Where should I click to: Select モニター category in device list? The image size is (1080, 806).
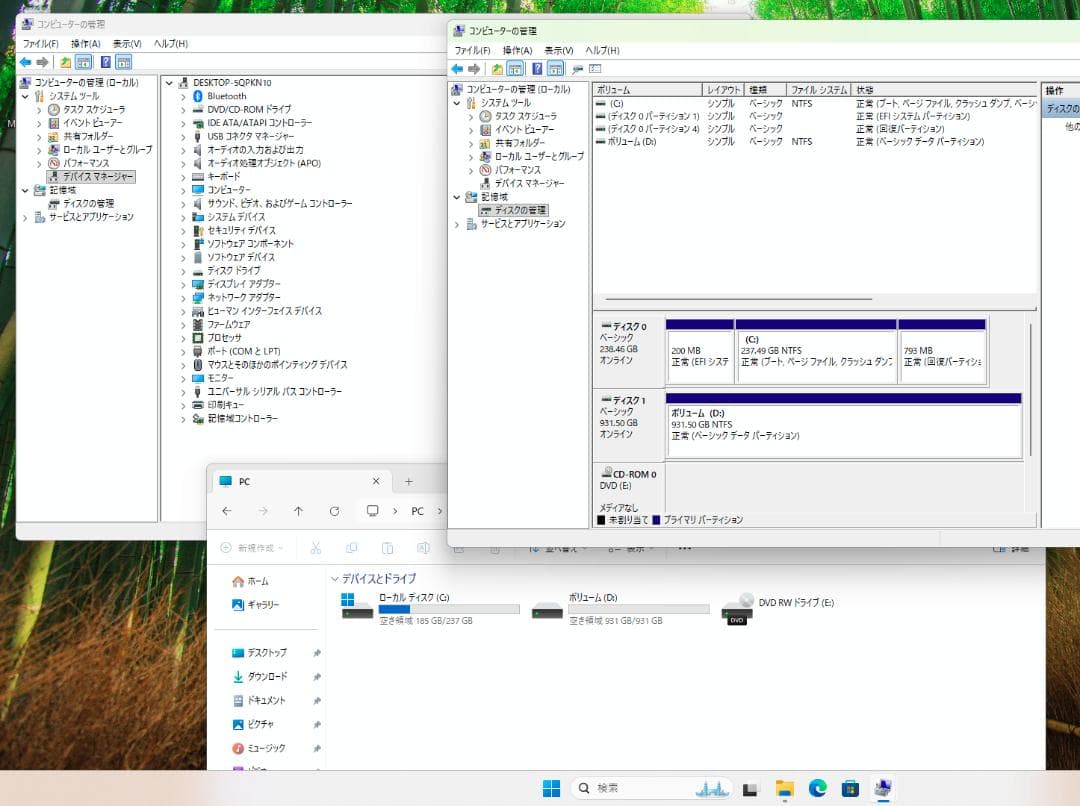220,378
